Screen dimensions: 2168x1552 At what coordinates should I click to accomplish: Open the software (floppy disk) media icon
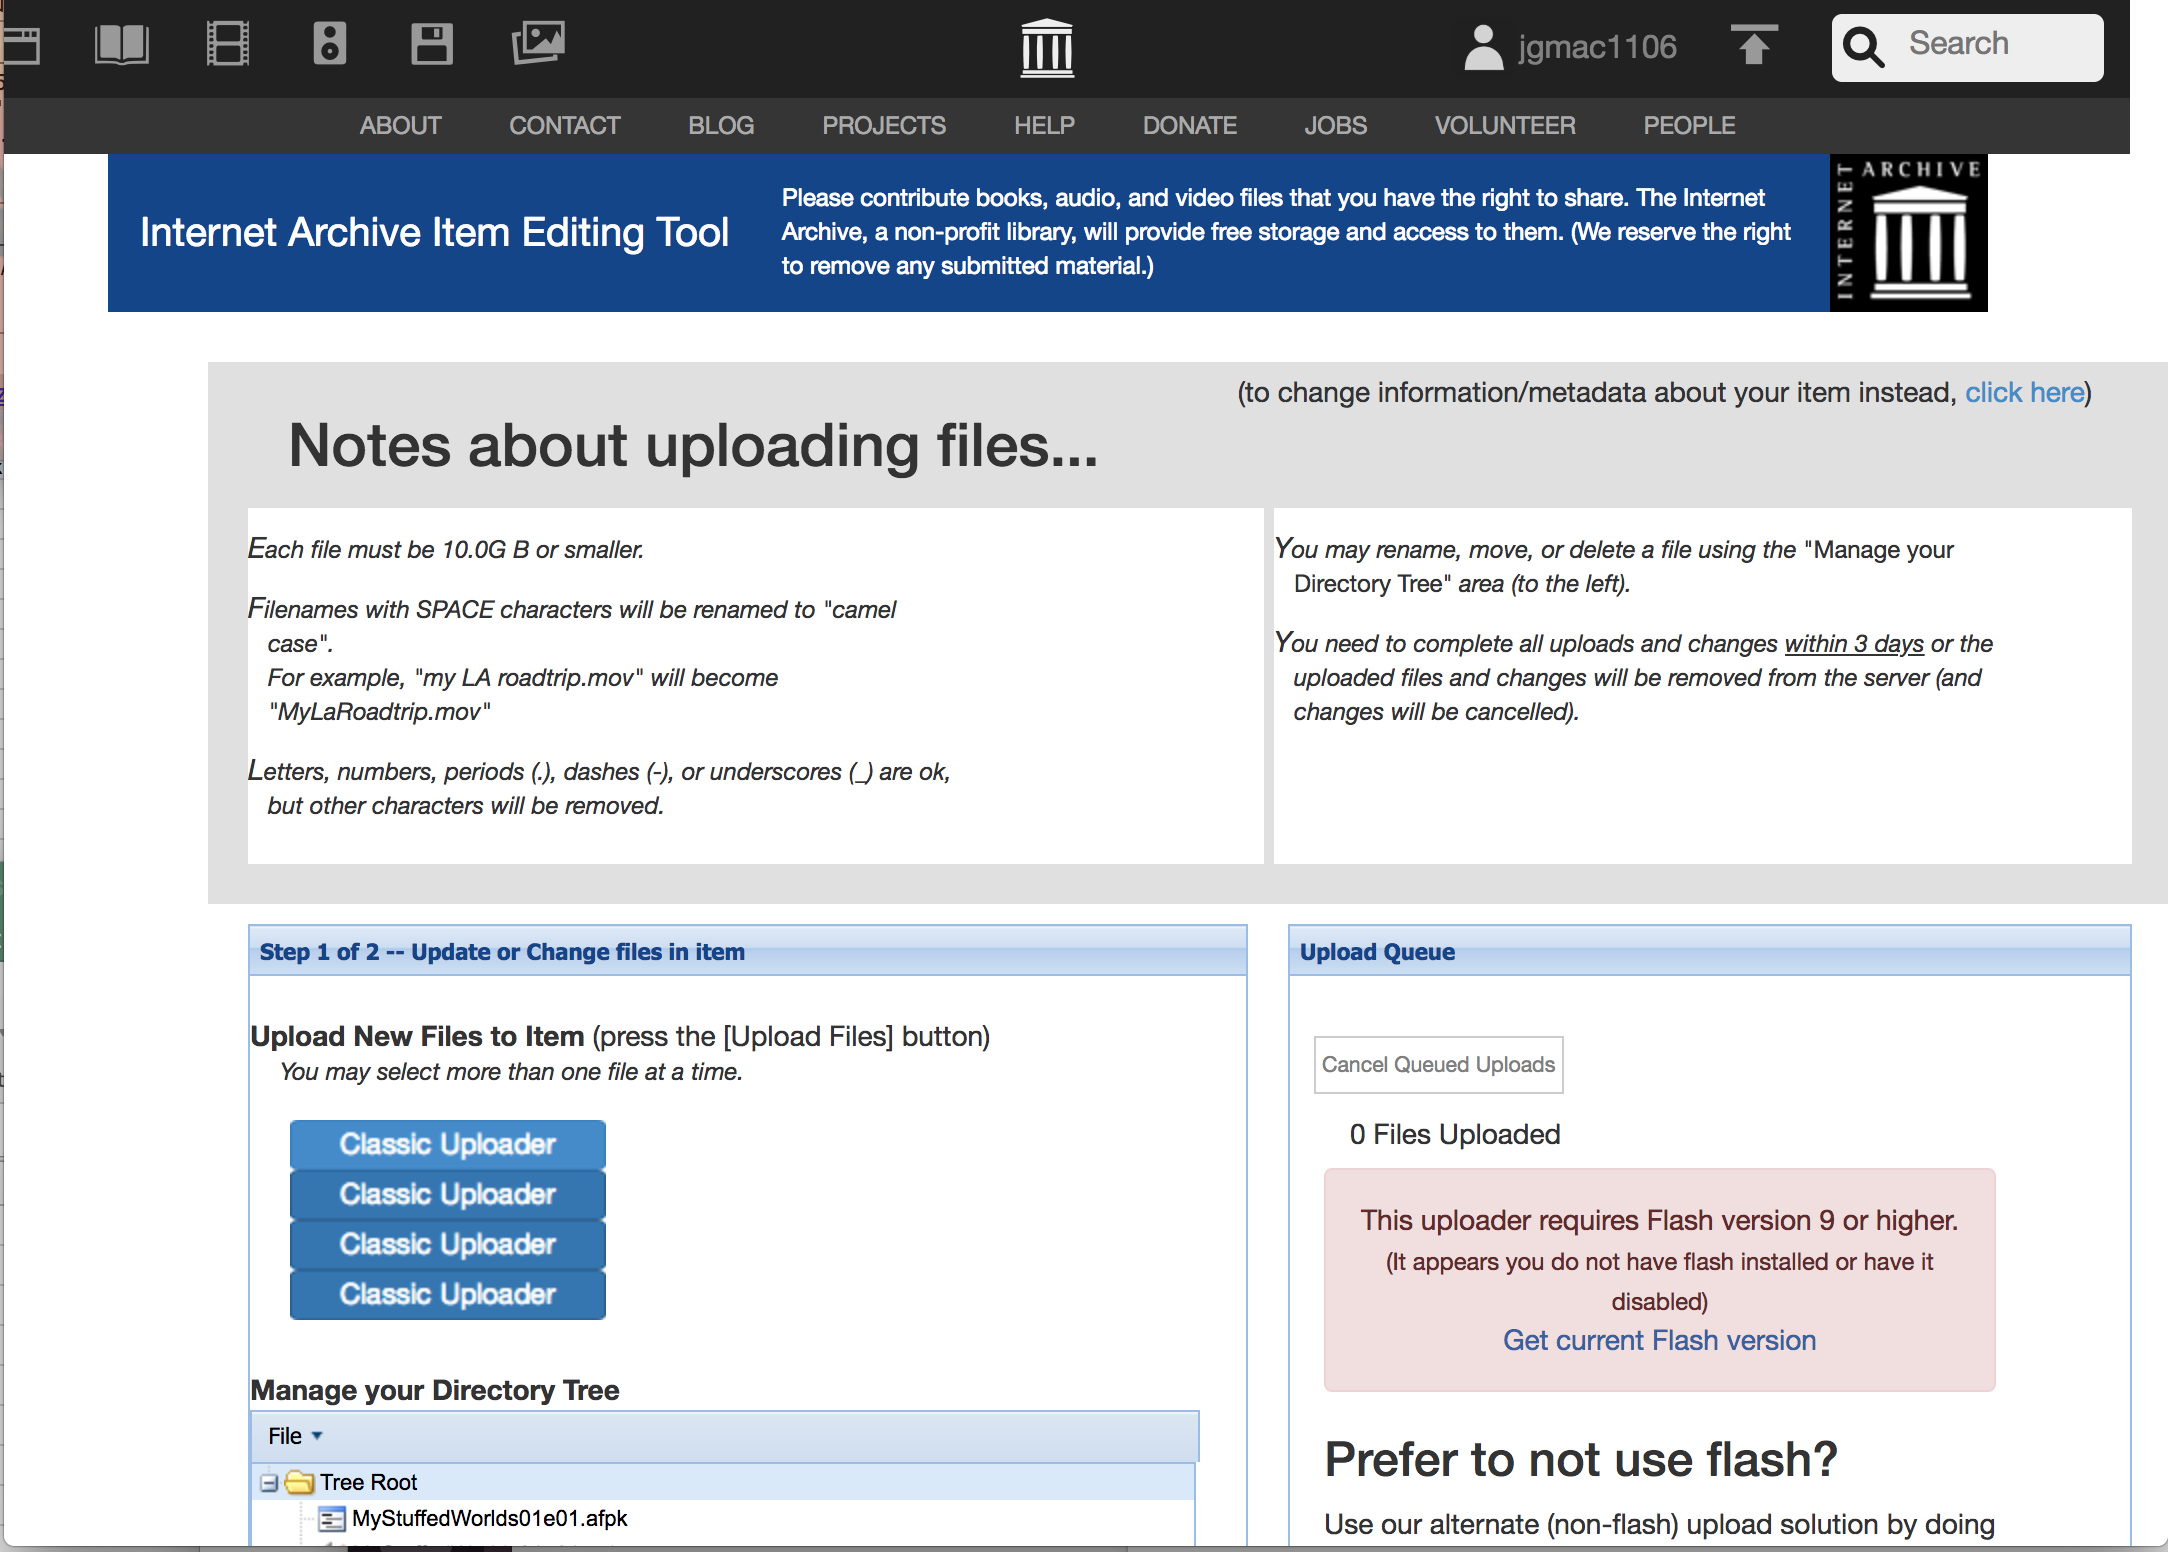click(432, 45)
